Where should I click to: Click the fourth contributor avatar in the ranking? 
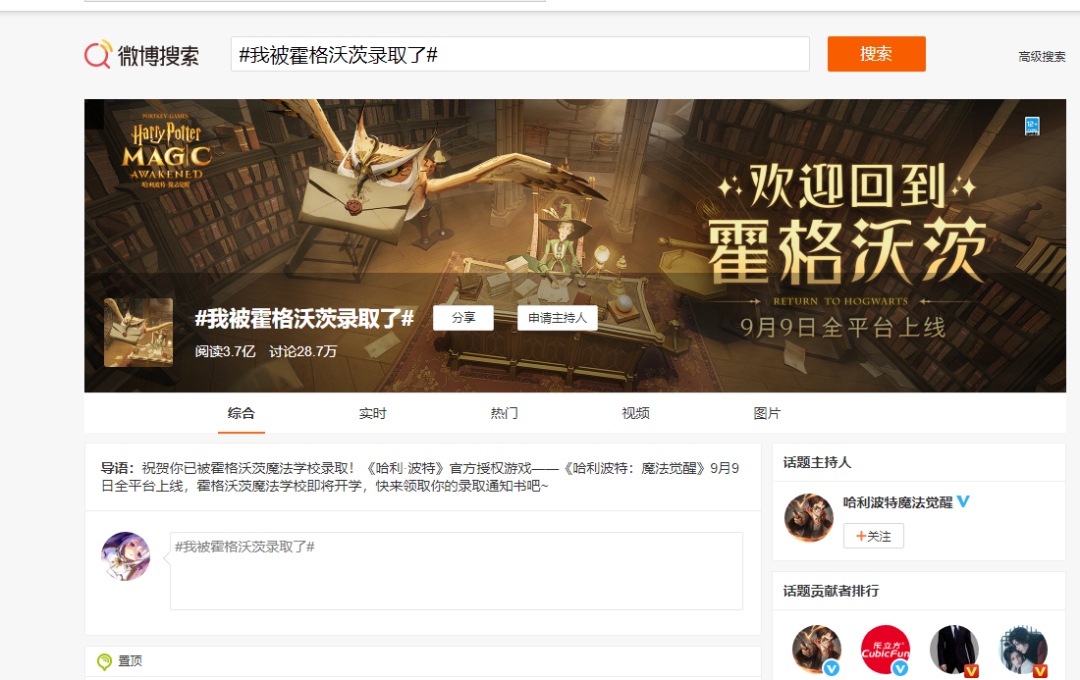click(1024, 650)
